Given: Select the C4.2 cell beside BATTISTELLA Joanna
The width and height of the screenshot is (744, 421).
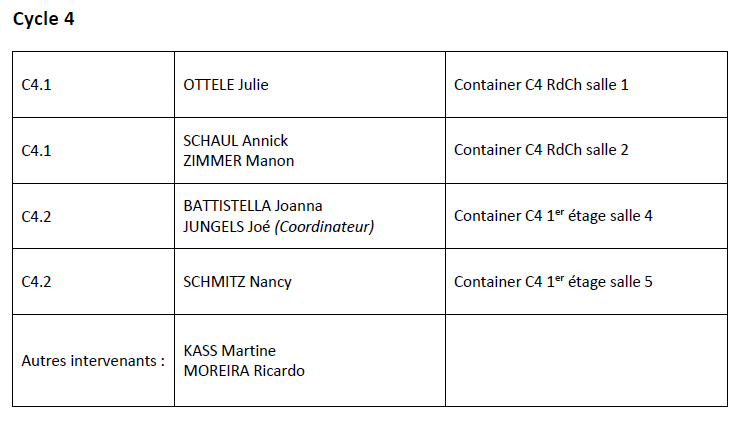Looking at the screenshot, I should point(36,215).
